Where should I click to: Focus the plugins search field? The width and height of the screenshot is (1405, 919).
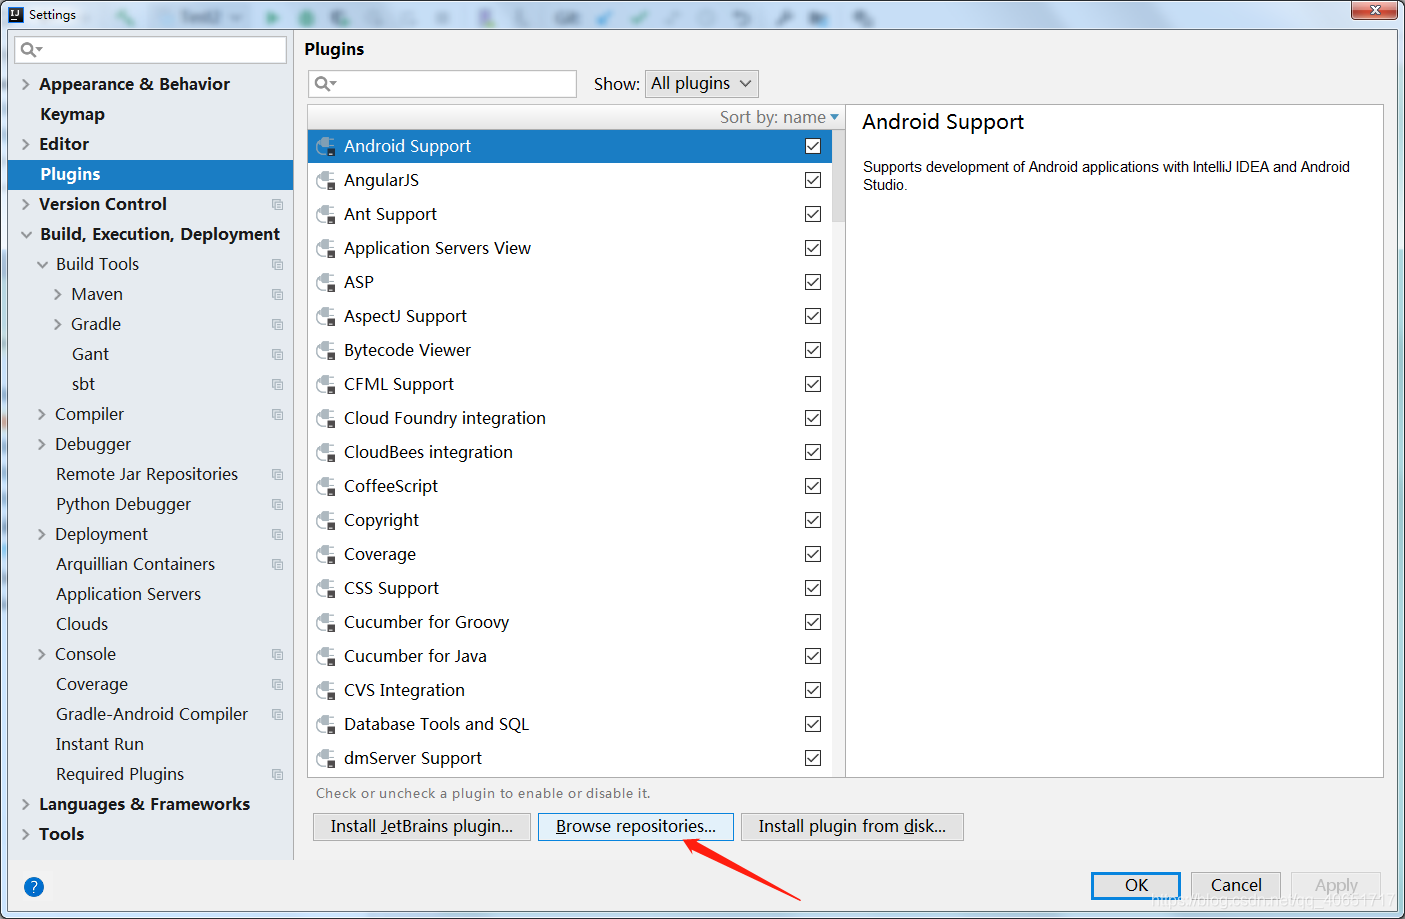tap(442, 84)
